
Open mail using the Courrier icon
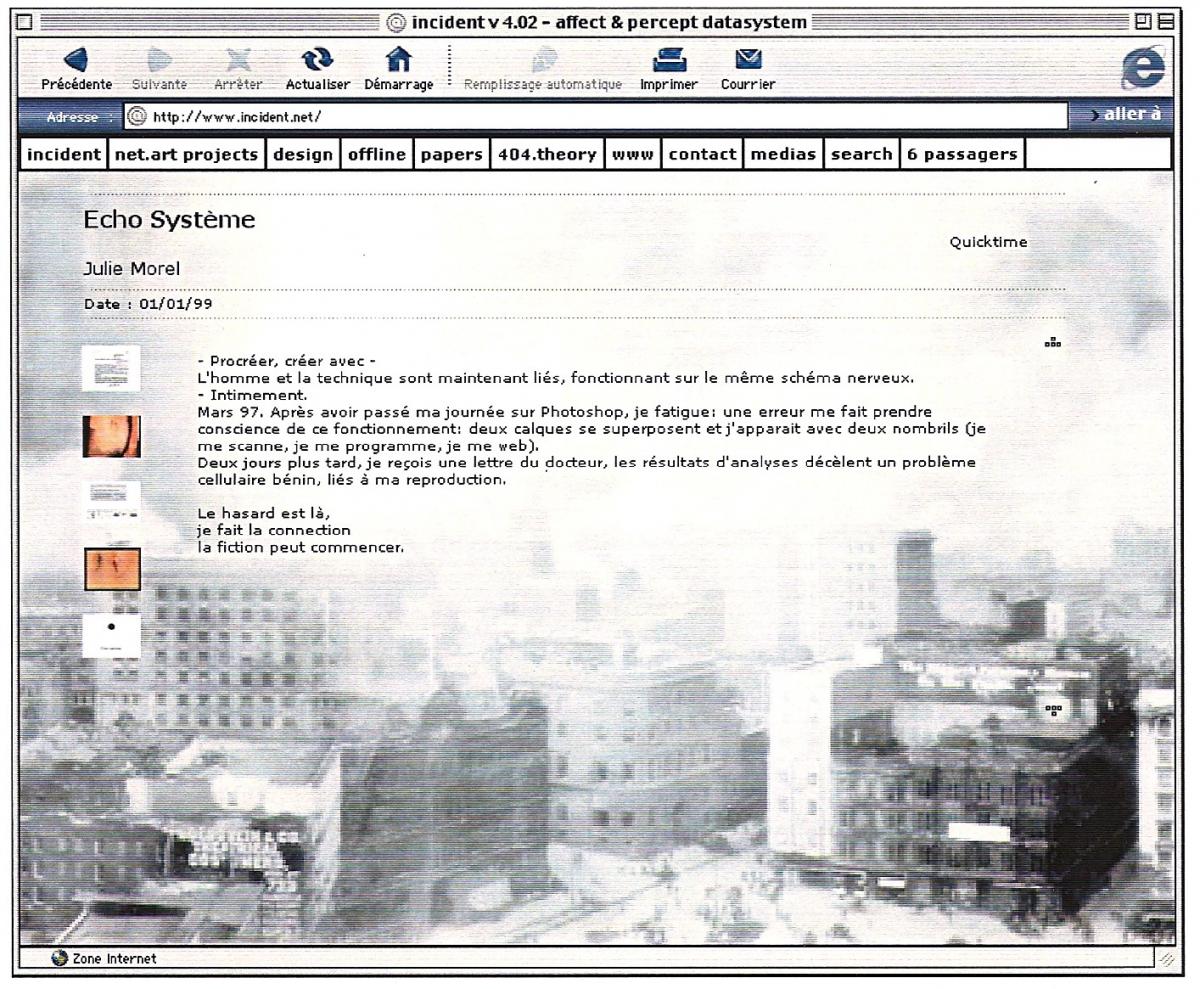pyautogui.click(x=747, y=63)
